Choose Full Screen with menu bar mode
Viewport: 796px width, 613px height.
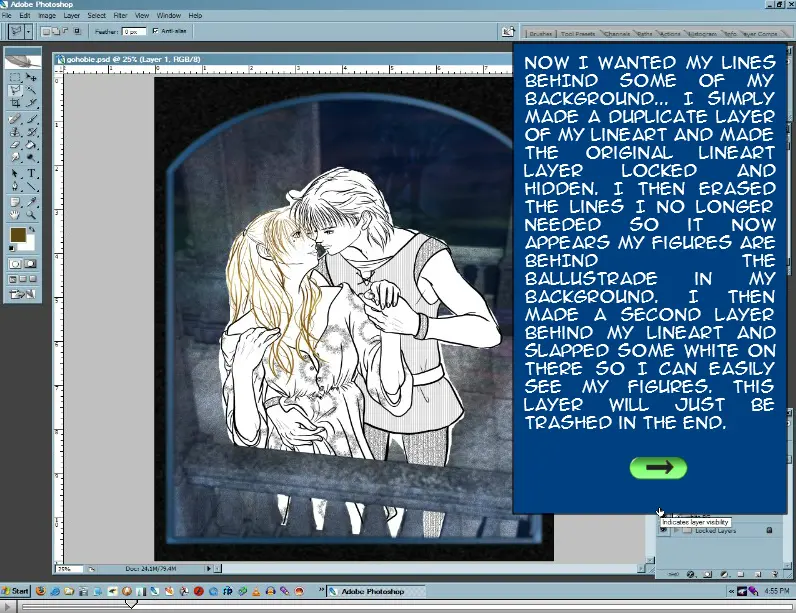click(23, 279)
